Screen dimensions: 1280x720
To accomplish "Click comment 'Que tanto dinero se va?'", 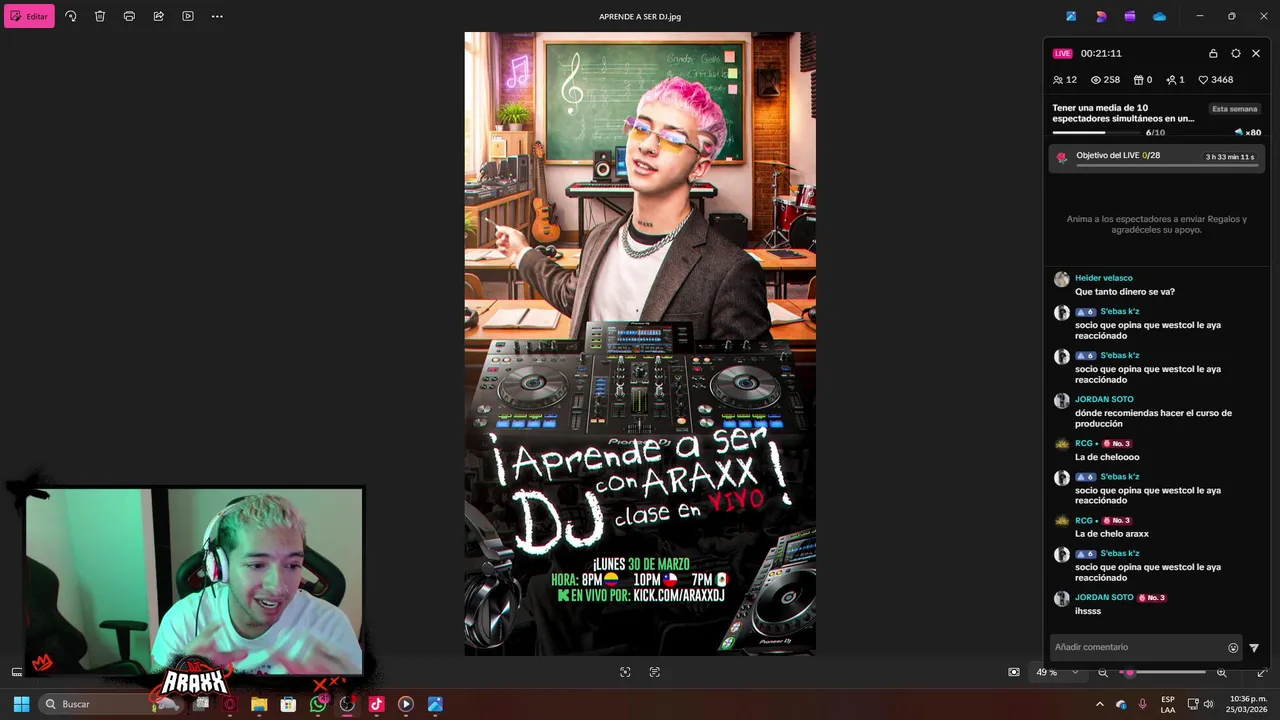I will (x=1125, y=292).
